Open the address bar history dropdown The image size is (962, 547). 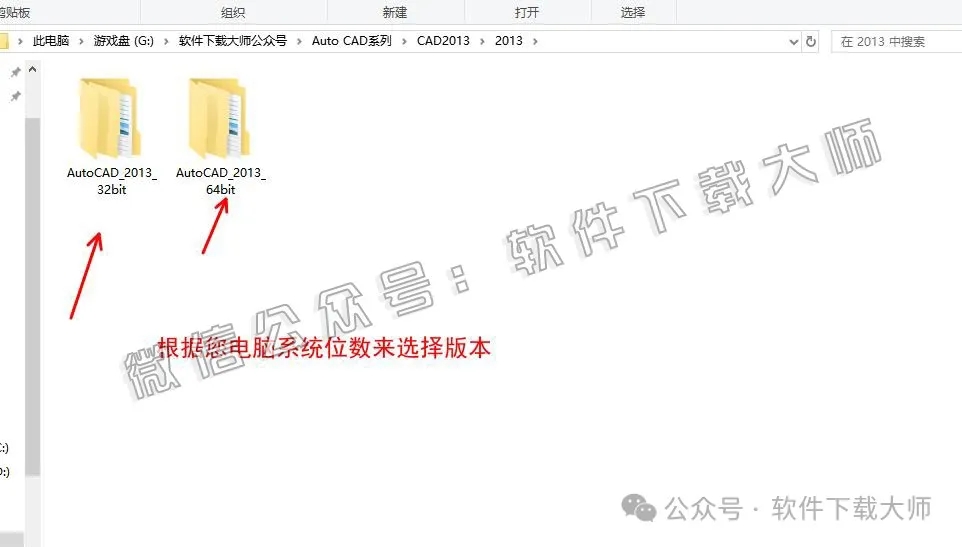coord(793,42)
